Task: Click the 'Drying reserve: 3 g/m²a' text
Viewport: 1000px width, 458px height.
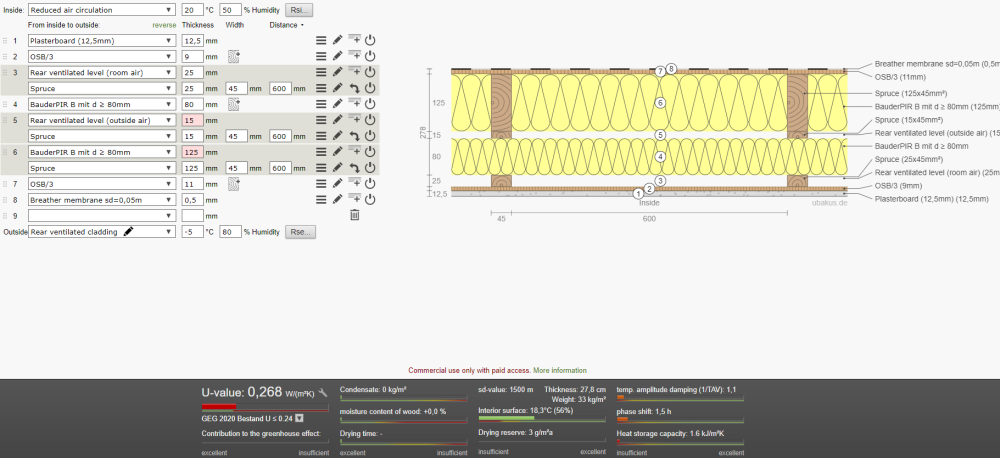Action: 515,432
